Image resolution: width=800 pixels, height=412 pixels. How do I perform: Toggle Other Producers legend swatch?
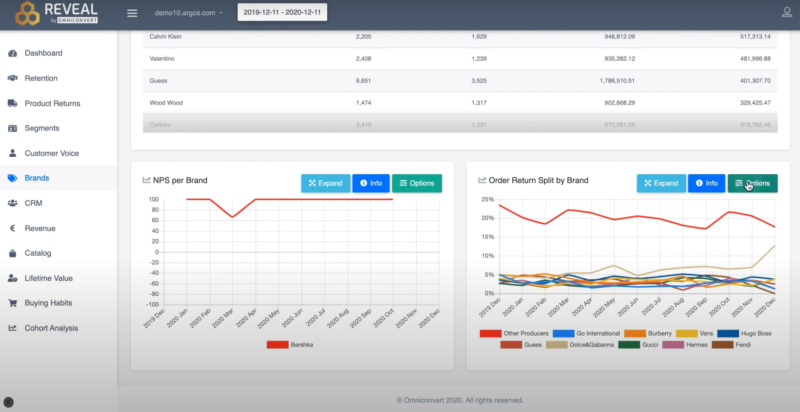pos(490,333)
